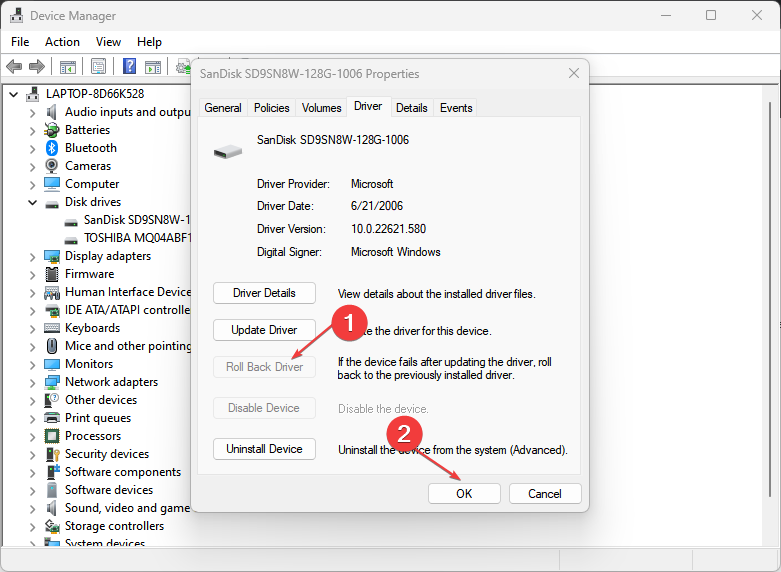Select the Print queues printer icon
The width and height of the screenshot is (781, 572).
coord(52,418)
